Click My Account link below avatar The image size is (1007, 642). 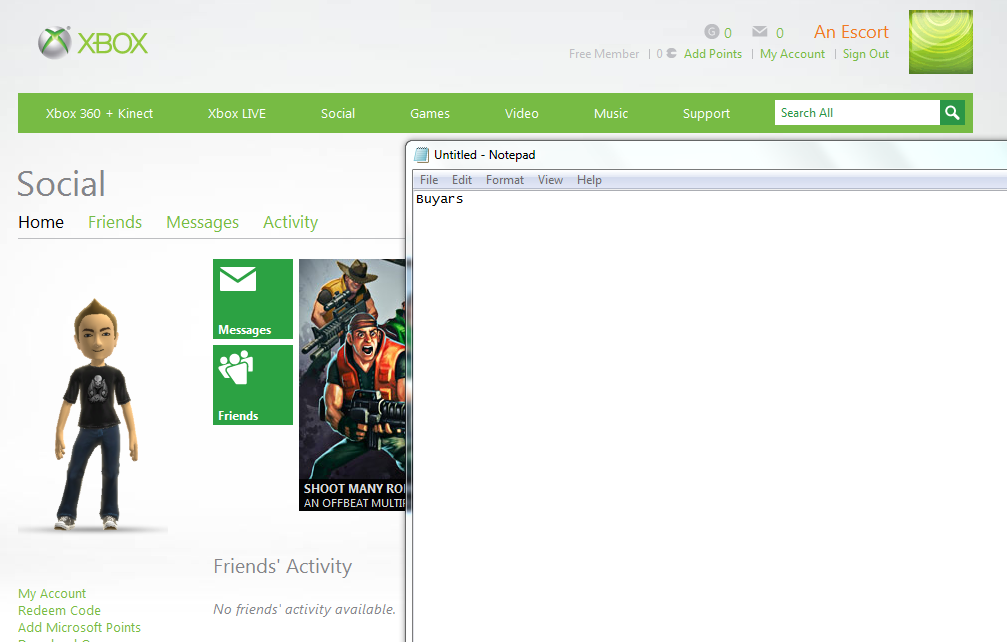pyautogui.click(x=52, y=593)
